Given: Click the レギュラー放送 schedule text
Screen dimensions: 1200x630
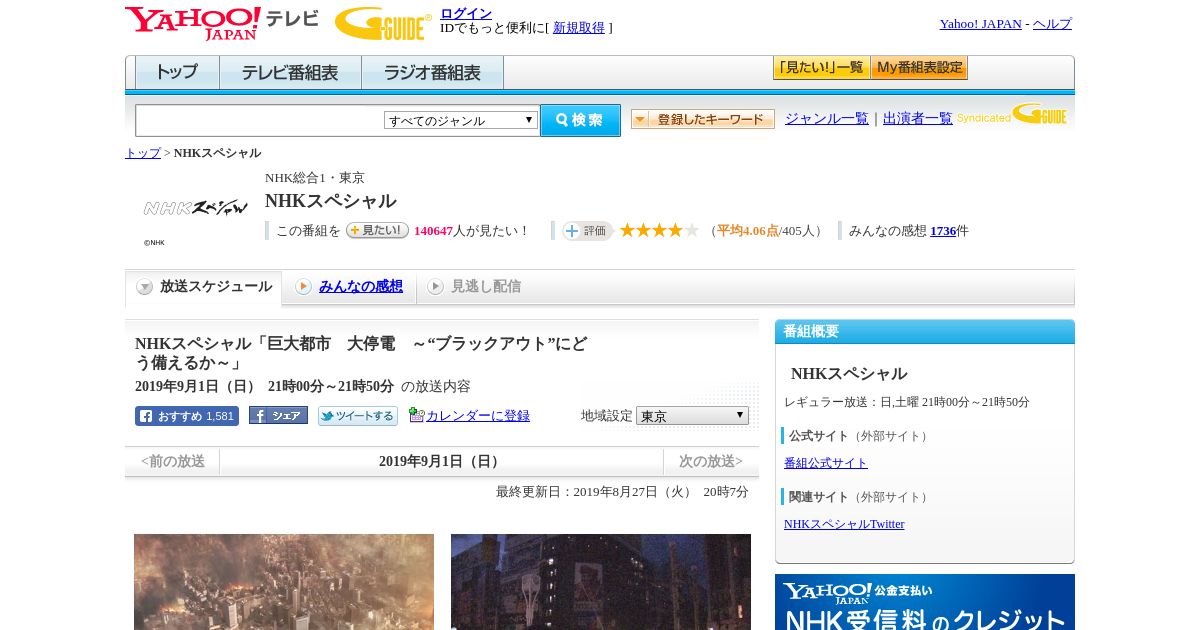Looking at the screenshot, I should tap(907, 402).
